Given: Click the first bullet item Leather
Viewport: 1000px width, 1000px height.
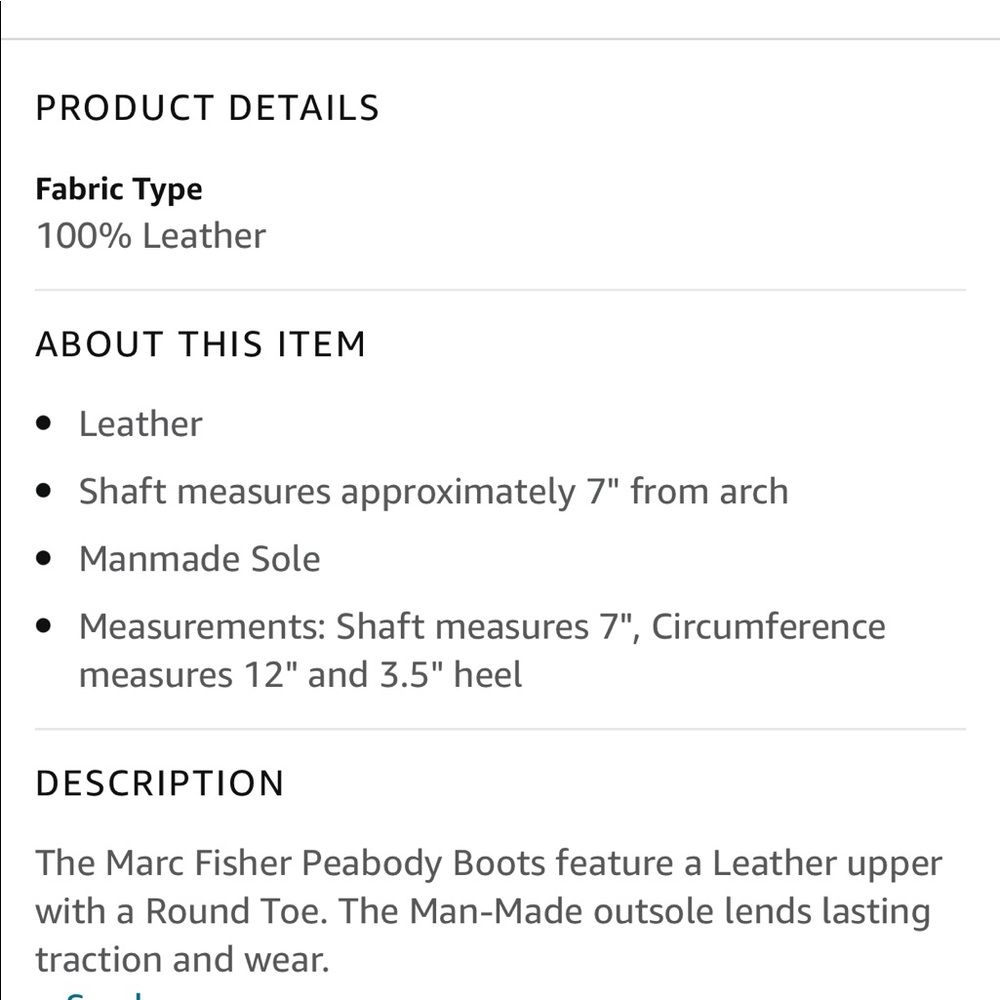Looking at the screenshot, I should coord(140,424).
